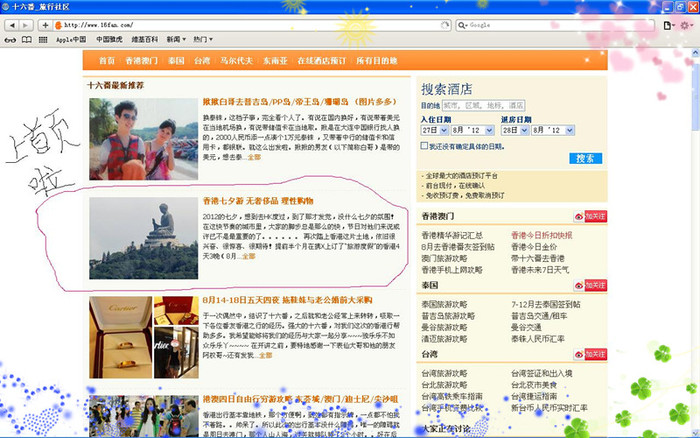Open 香港精华游记汇总 link

coord(452,235)
